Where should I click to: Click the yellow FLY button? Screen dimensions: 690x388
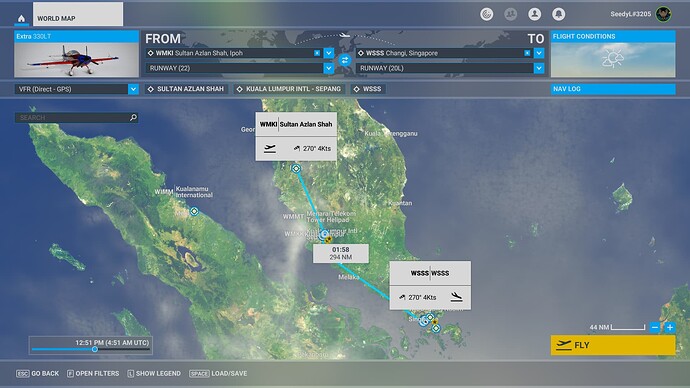pyautogui.click(x=613, y=345)
